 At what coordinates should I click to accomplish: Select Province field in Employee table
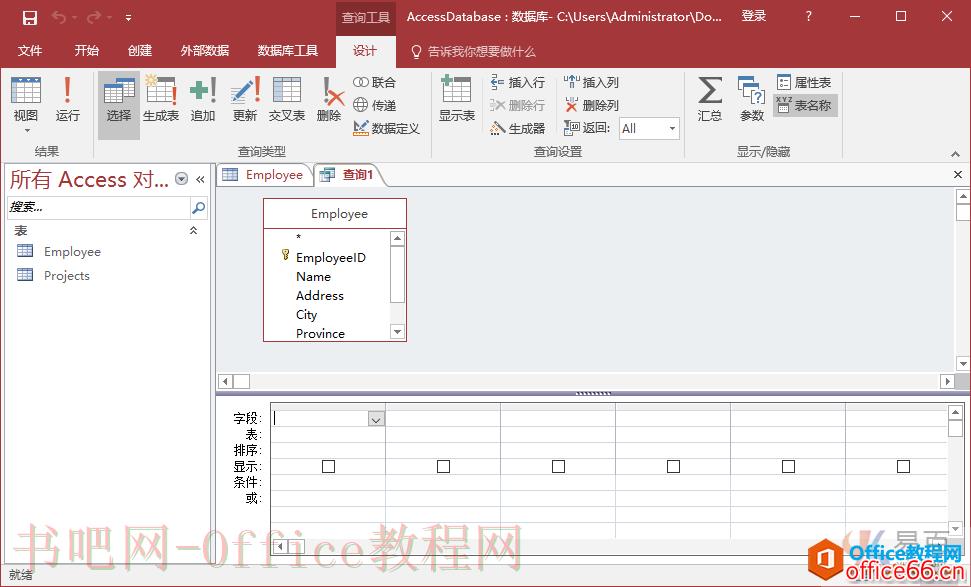point(320,333)
